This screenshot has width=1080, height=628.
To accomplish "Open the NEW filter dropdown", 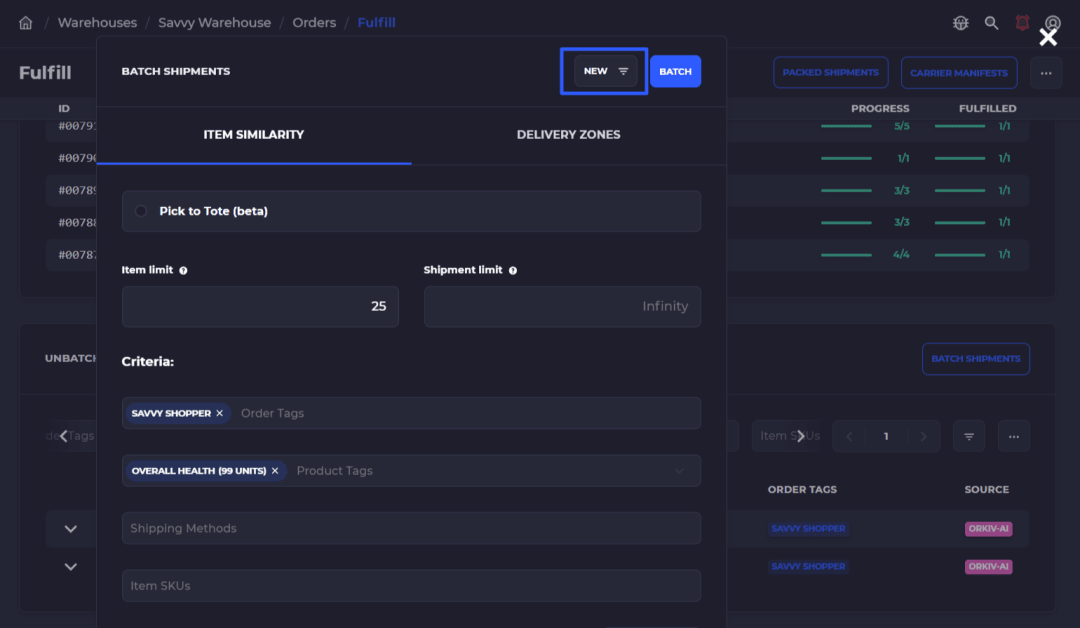I will click(x=605, y=71).
